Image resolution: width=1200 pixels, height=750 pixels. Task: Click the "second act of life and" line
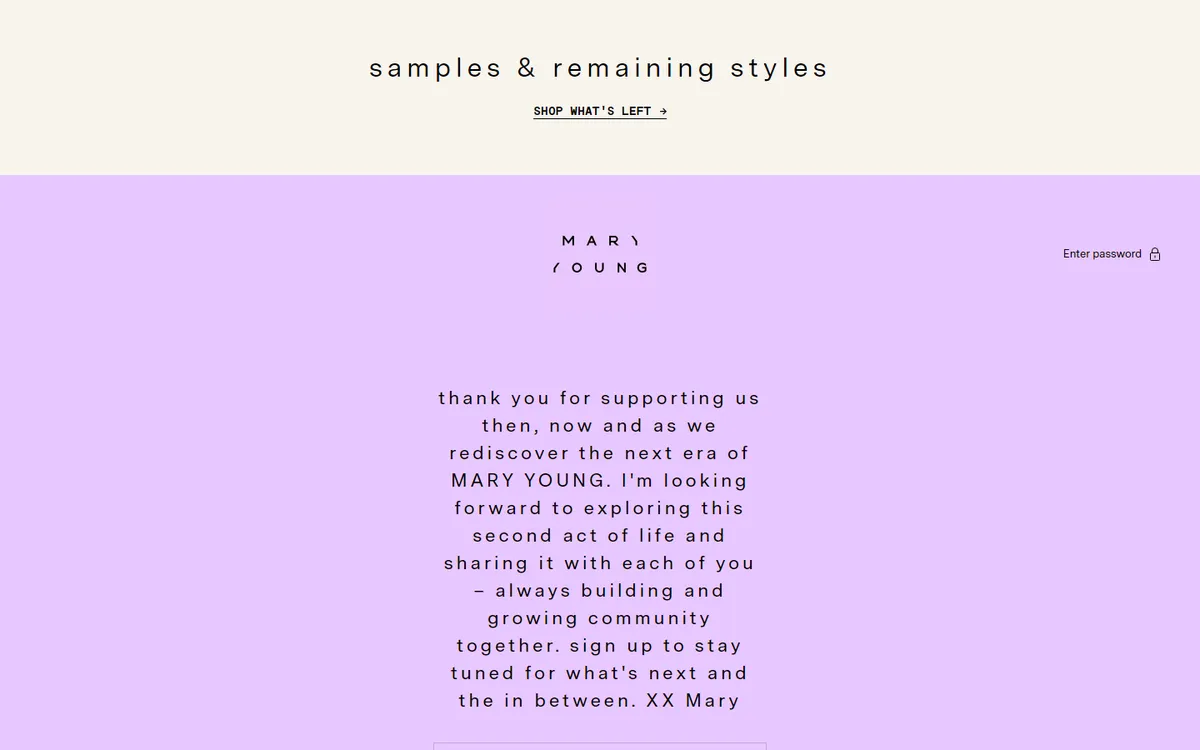coord(599,536)
